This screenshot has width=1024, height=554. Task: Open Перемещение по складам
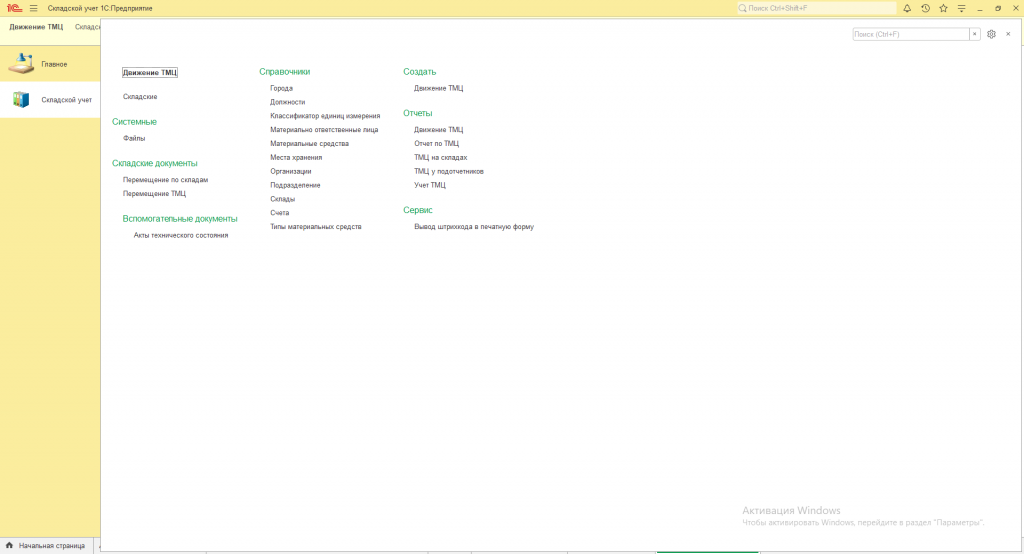(x=165, y=180)
